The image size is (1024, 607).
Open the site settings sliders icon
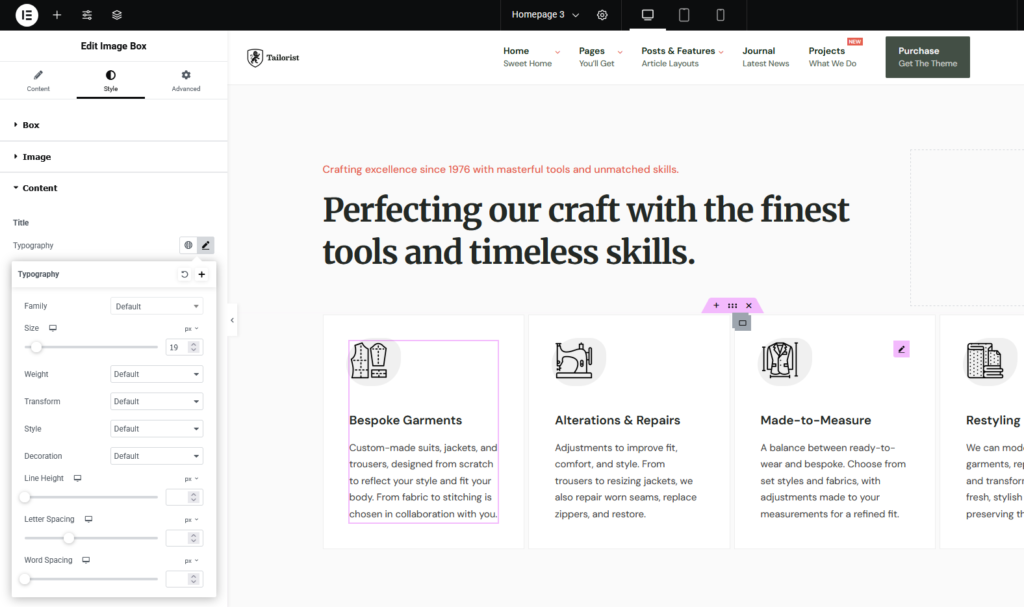87,14
